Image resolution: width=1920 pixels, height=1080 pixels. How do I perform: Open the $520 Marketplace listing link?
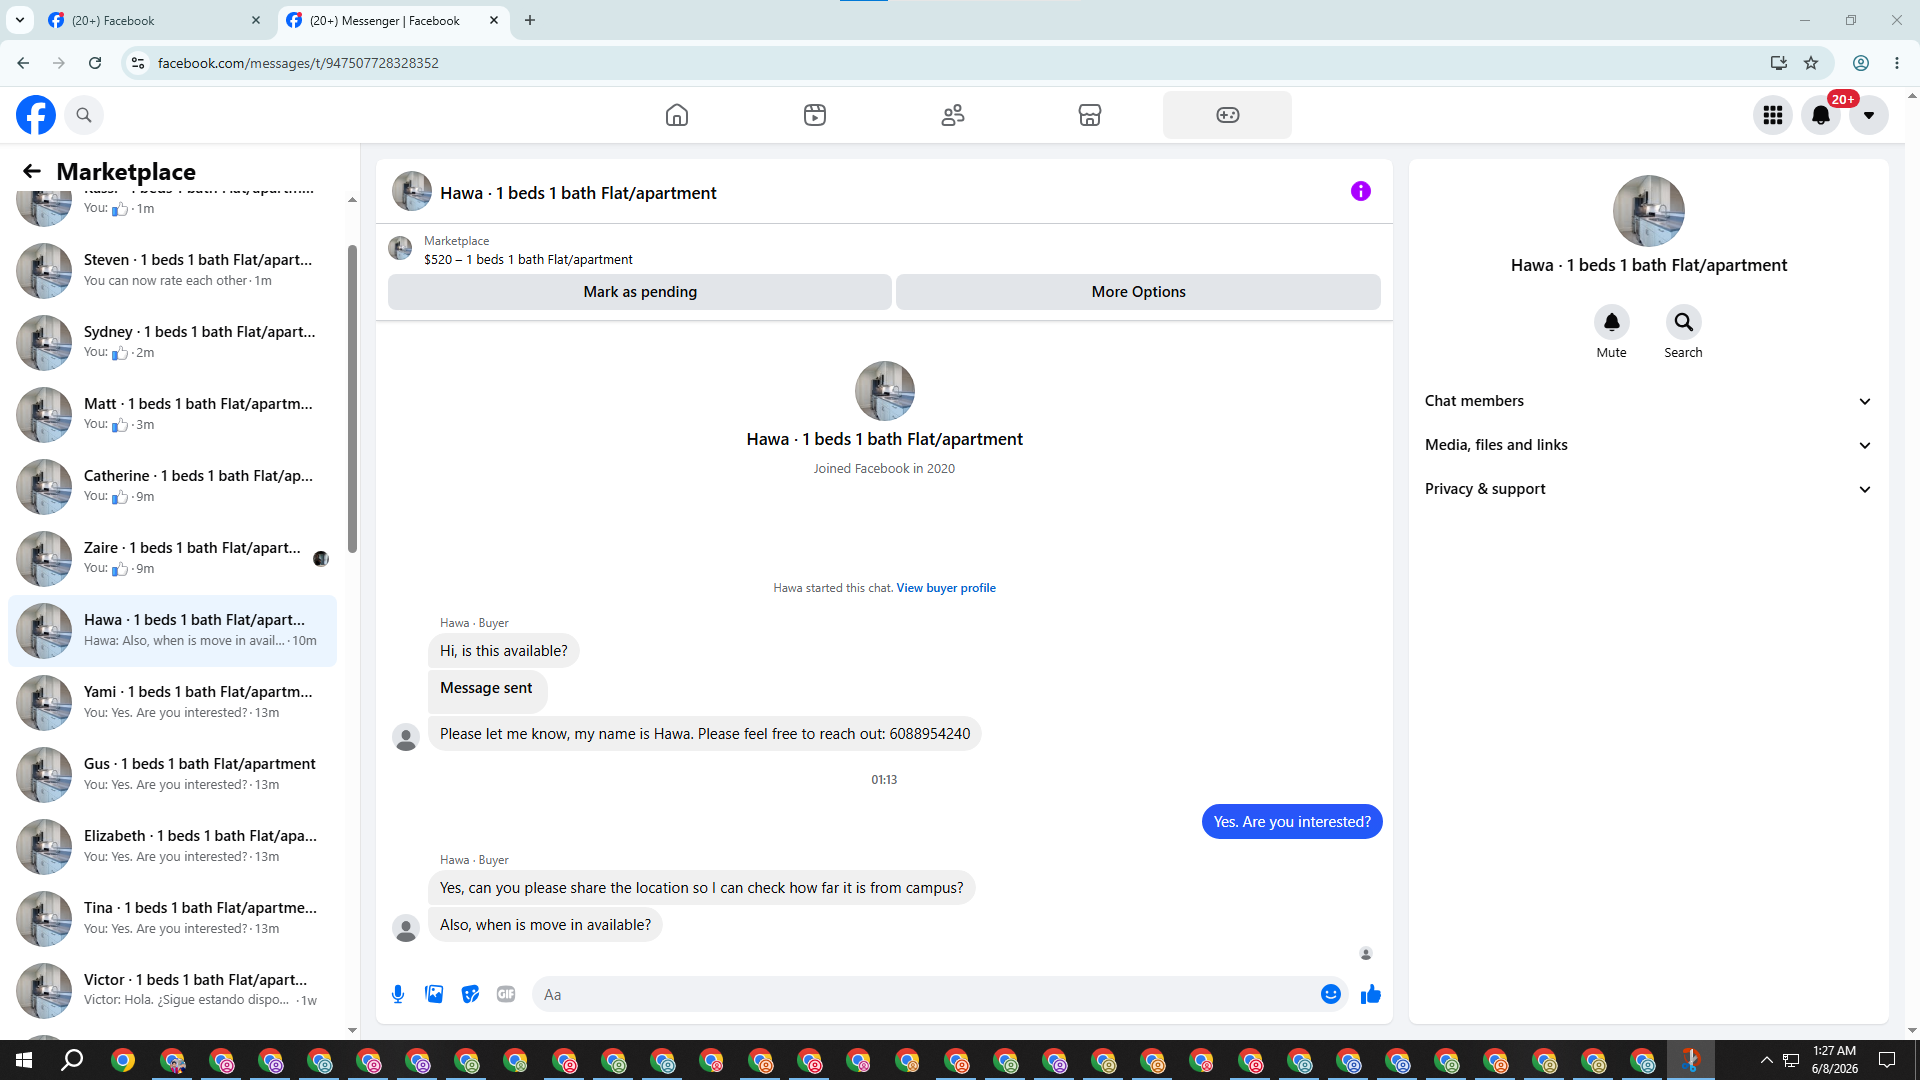(528, 260)
